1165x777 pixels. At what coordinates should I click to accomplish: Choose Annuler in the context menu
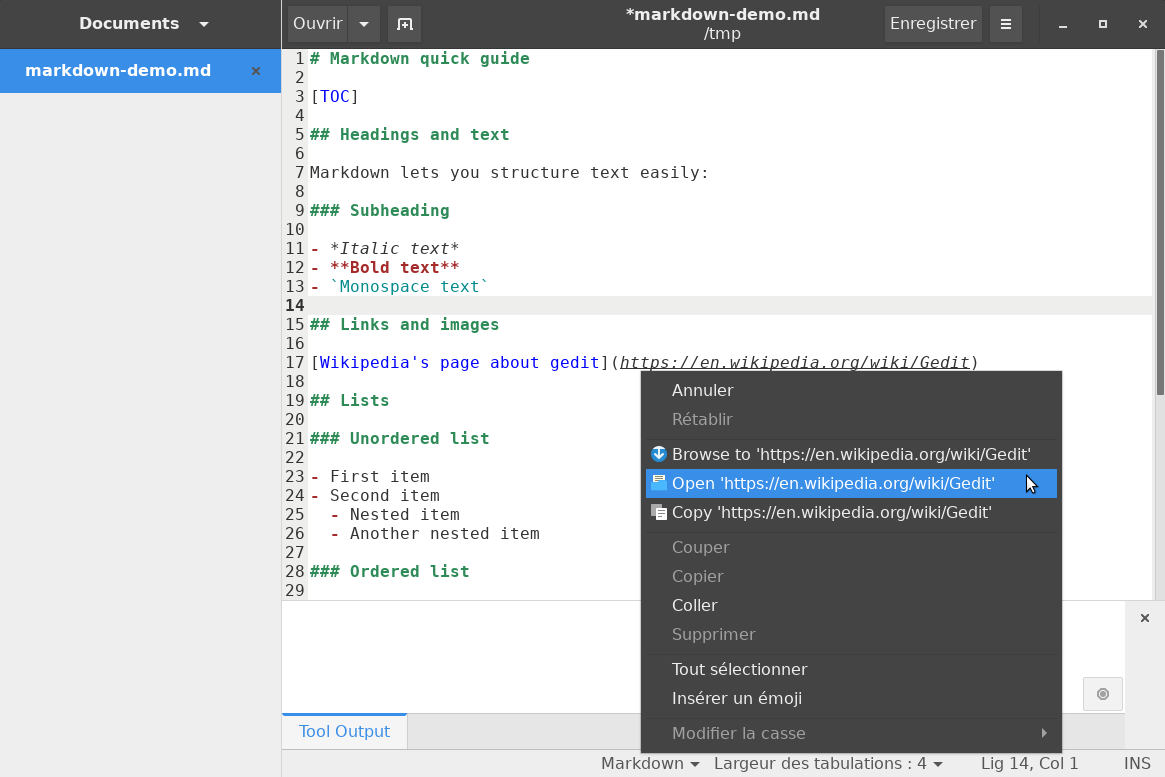pos(851,390)
